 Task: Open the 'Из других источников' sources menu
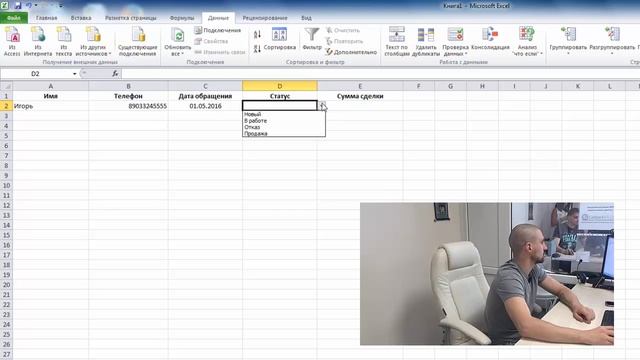93,41
